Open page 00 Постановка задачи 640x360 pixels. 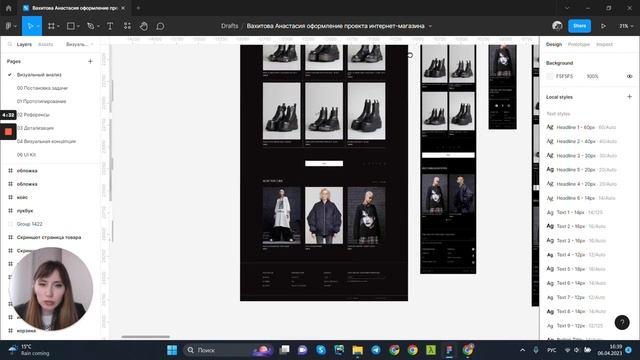[x=42, y=88]
